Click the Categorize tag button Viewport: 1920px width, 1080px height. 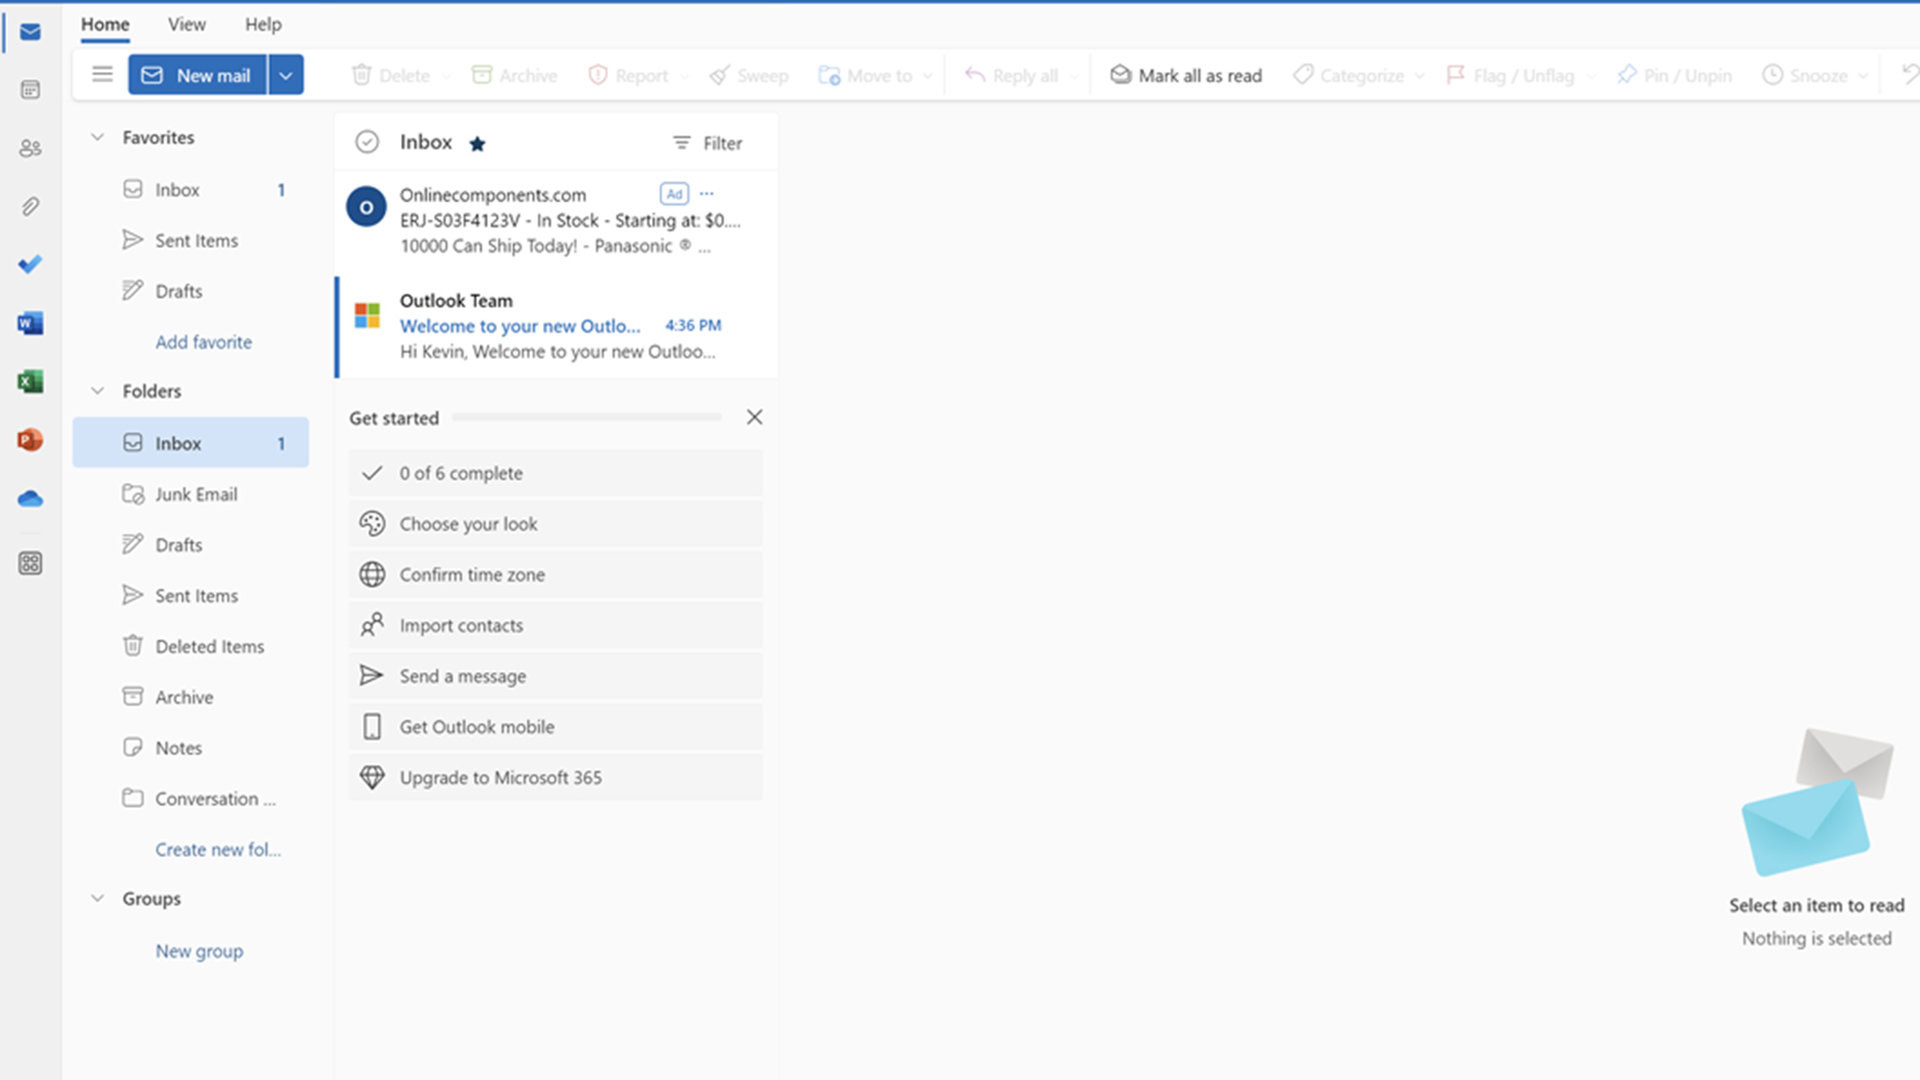click(1348, 75)
